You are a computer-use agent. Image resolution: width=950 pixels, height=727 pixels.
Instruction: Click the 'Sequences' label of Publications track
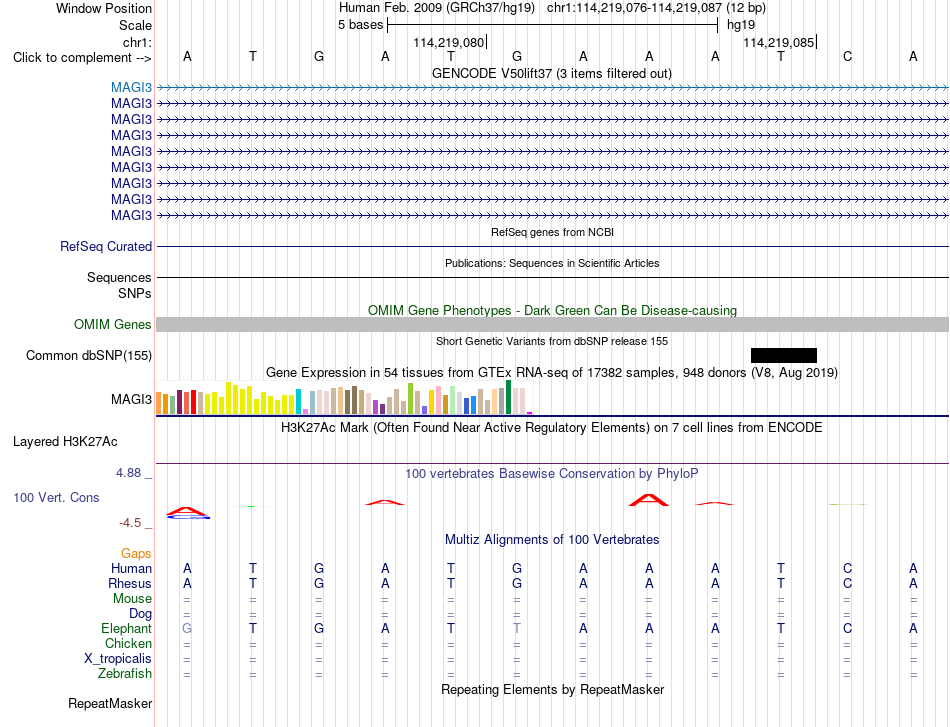click(119, 277)
